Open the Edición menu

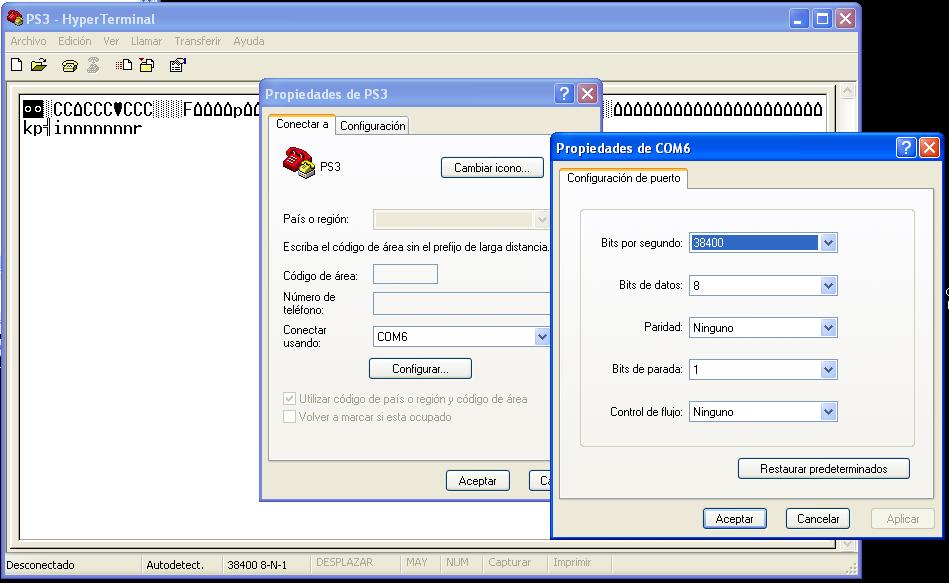[74, 41]
